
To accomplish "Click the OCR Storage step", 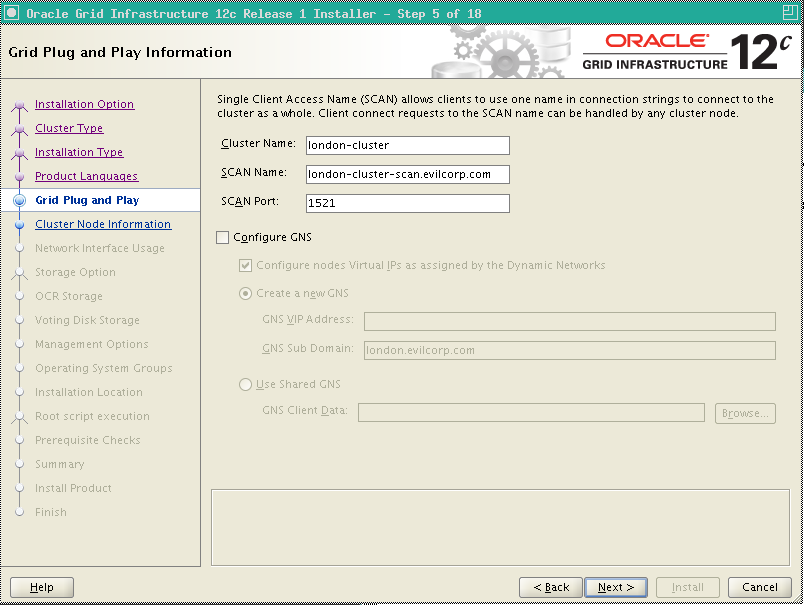I will coord(69,296).
